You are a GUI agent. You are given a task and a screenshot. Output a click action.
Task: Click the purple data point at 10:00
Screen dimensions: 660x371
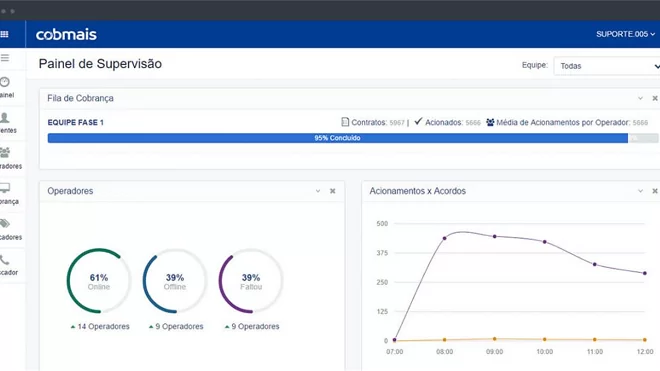[545, 242]
